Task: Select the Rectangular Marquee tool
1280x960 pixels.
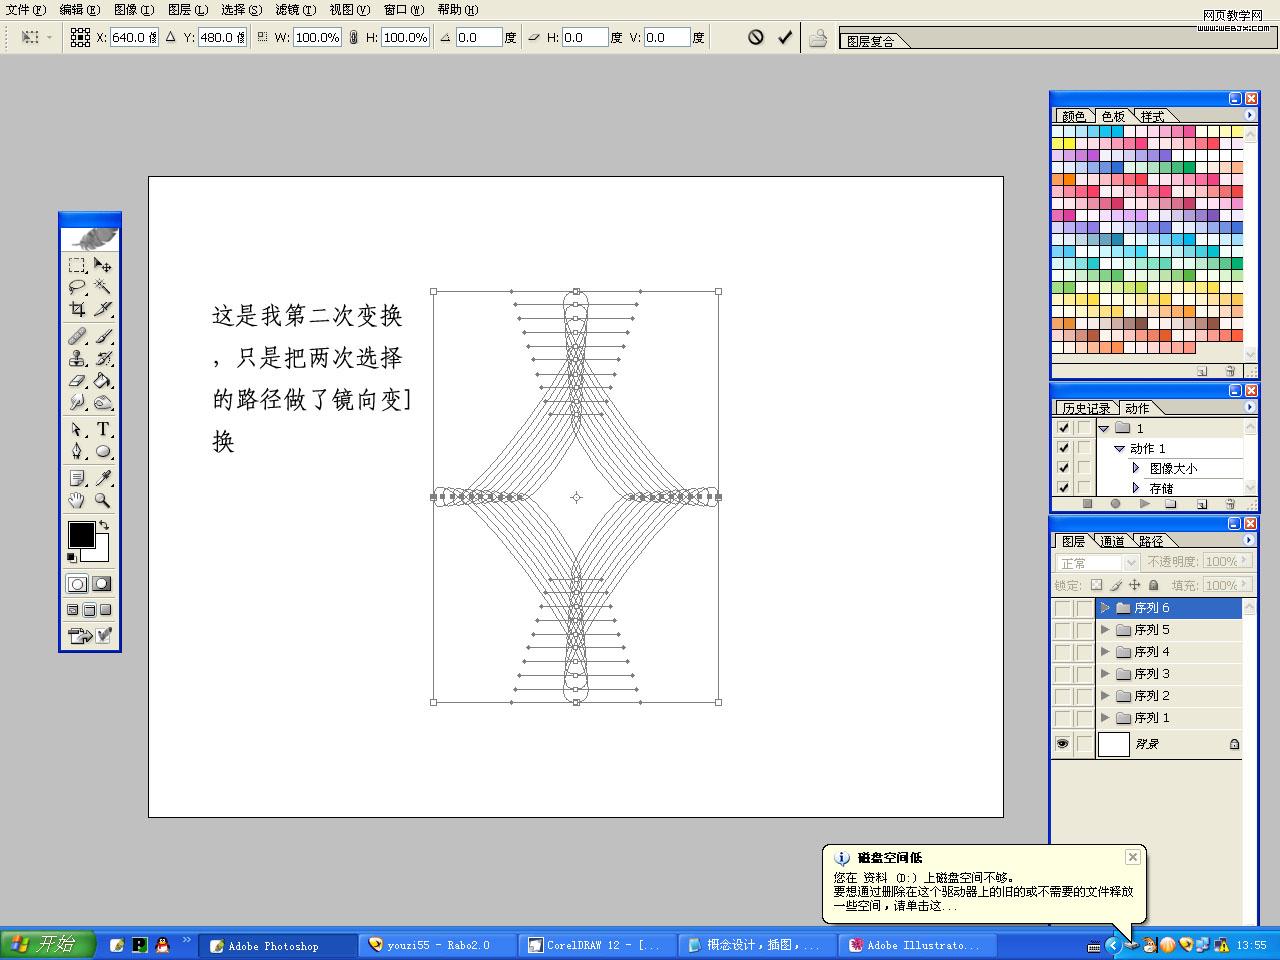Action: click(x=77, y=265)
